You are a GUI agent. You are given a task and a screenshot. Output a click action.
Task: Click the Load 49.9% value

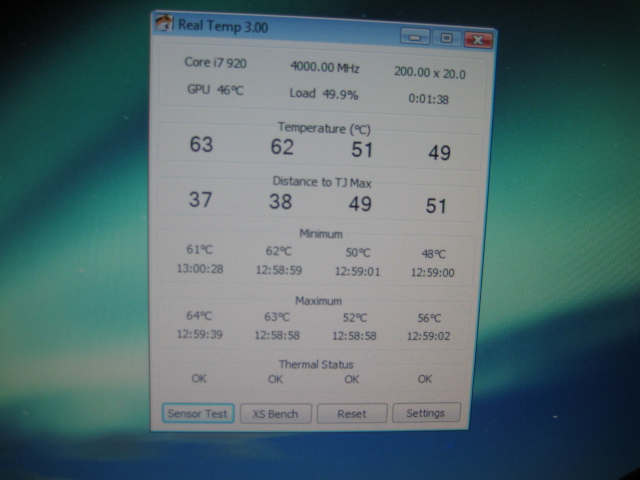coord(324,94)
